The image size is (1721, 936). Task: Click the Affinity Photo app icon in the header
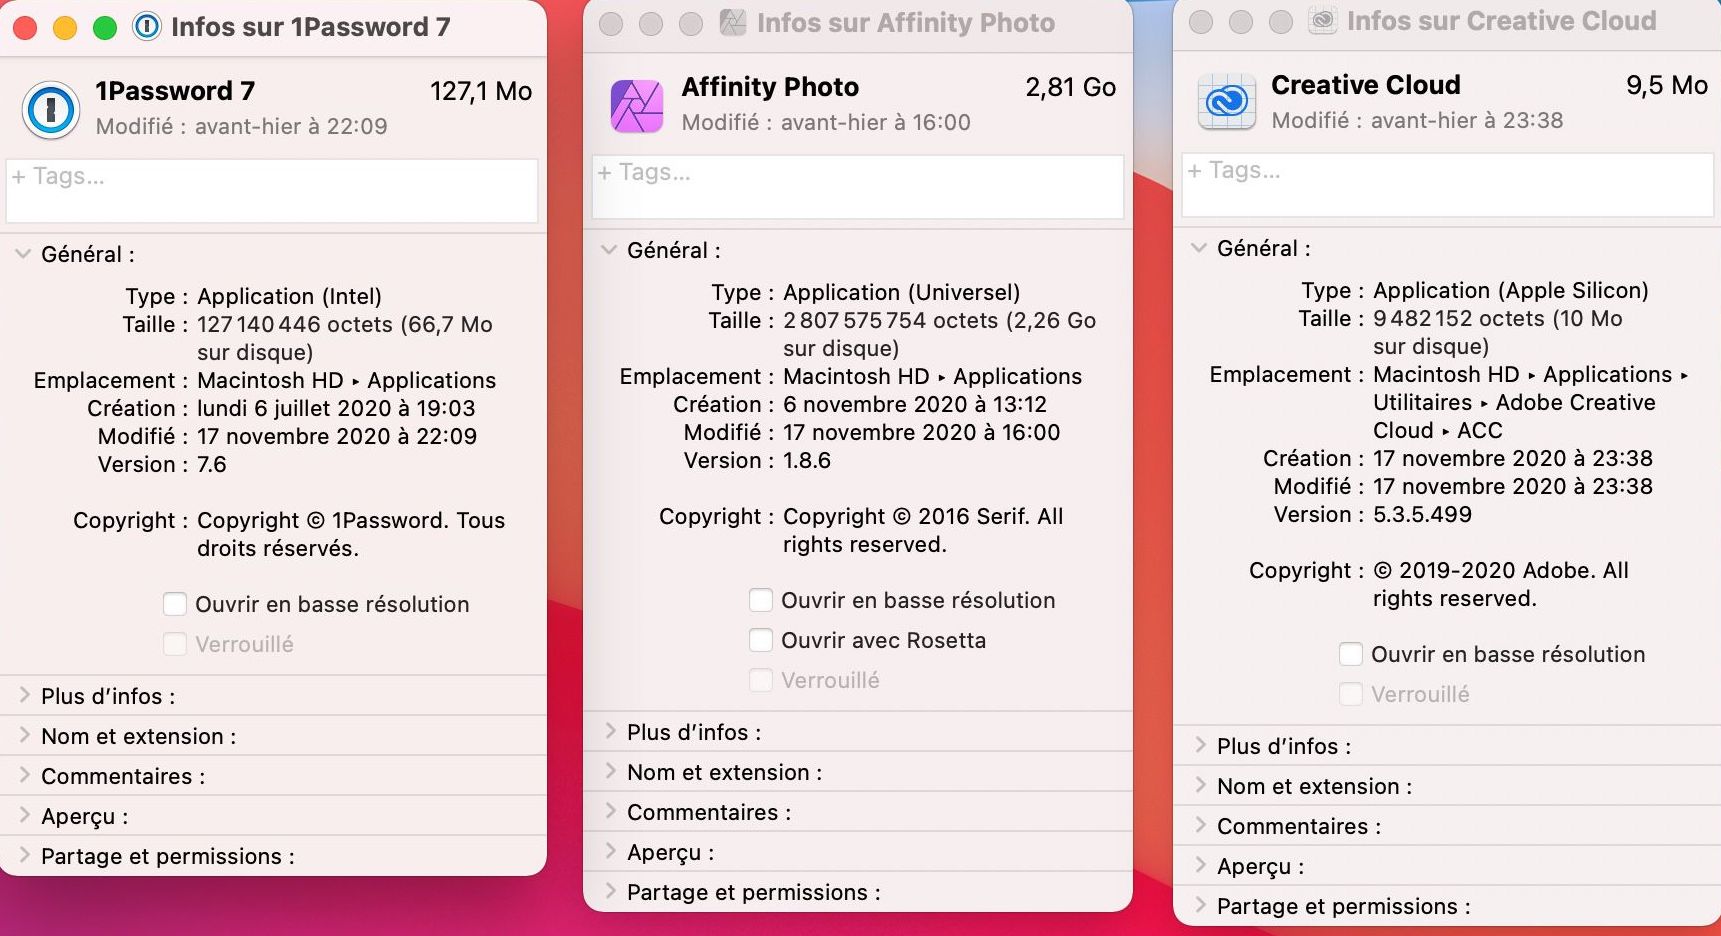(x=637, y=106)
